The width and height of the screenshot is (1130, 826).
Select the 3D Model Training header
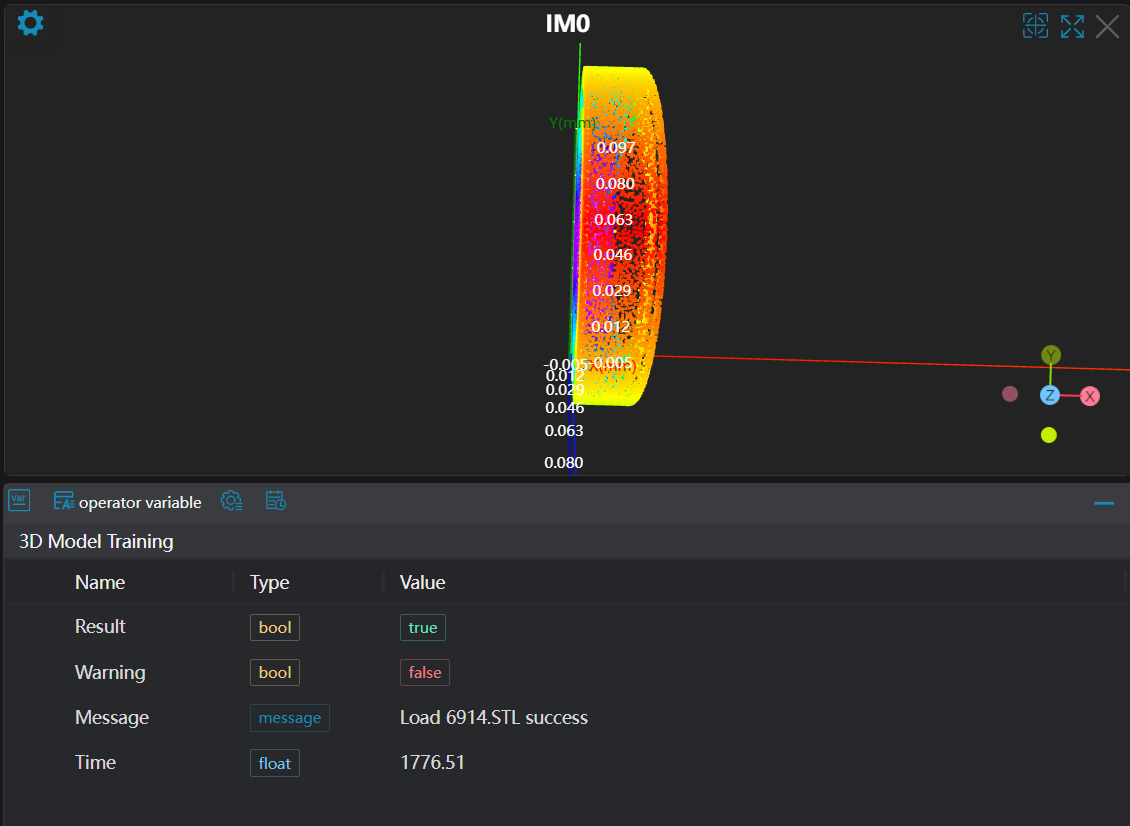coord(96,541)
